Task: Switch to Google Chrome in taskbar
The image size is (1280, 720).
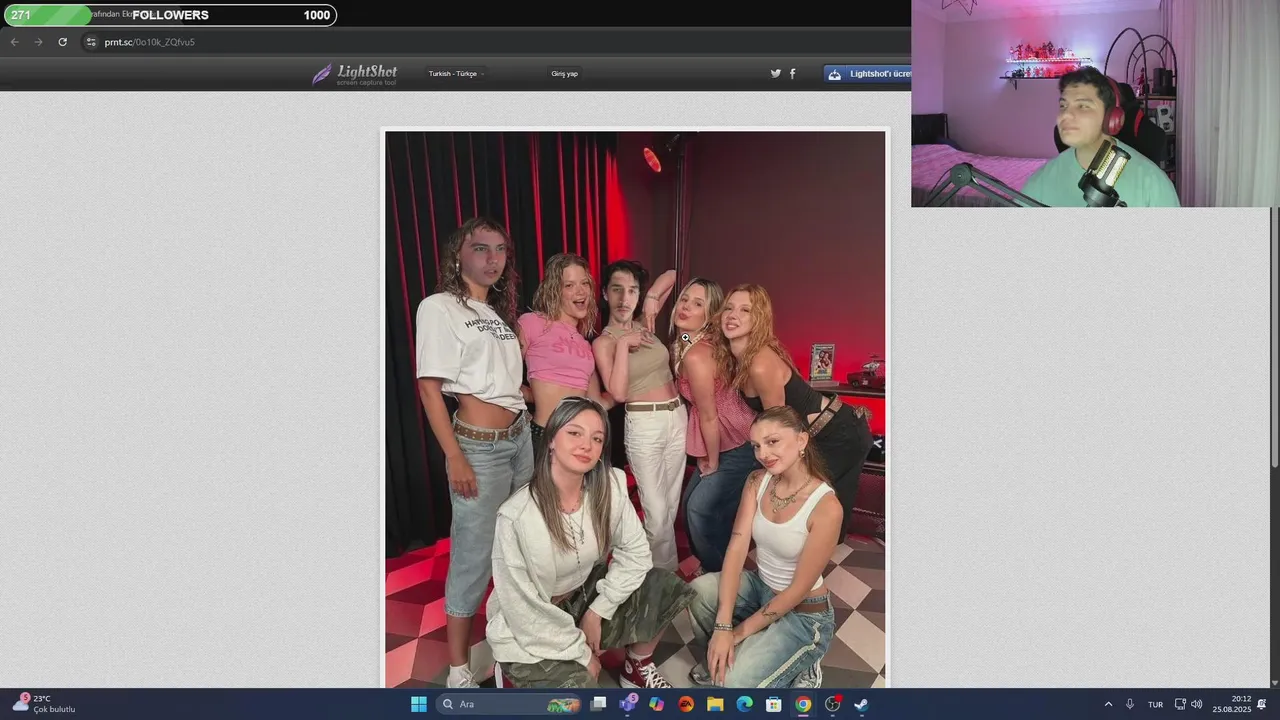Action: point(803,704)
